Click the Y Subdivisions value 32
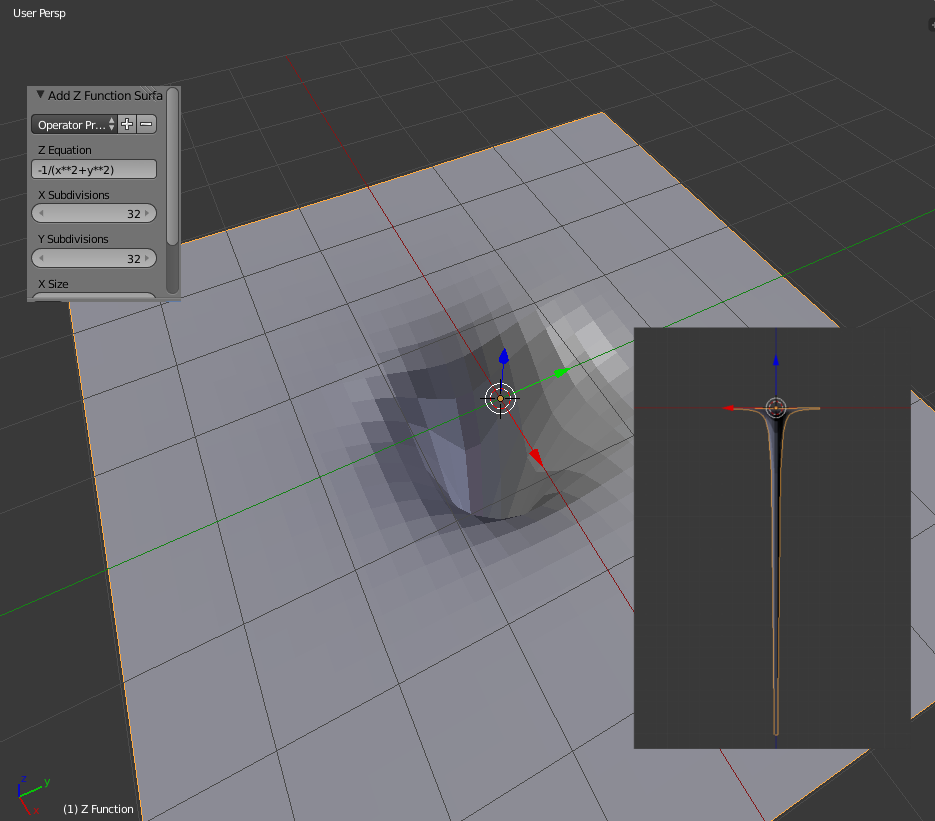Viewport: 935px width, 821px height. pyautogui.click(x=134, y=259)
